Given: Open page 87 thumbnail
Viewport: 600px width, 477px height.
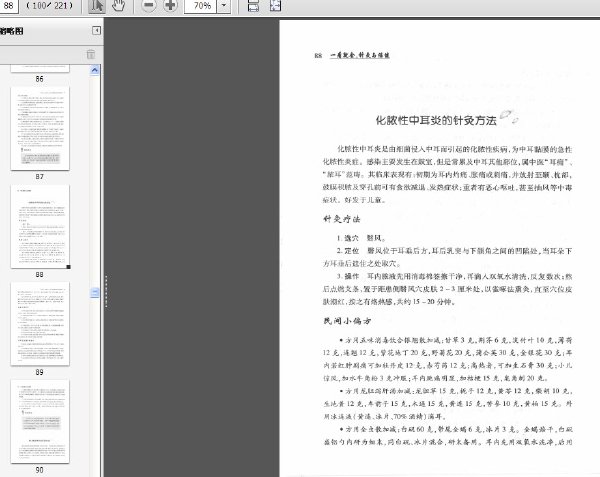Looking at the screenshot, I should [40, 129].
